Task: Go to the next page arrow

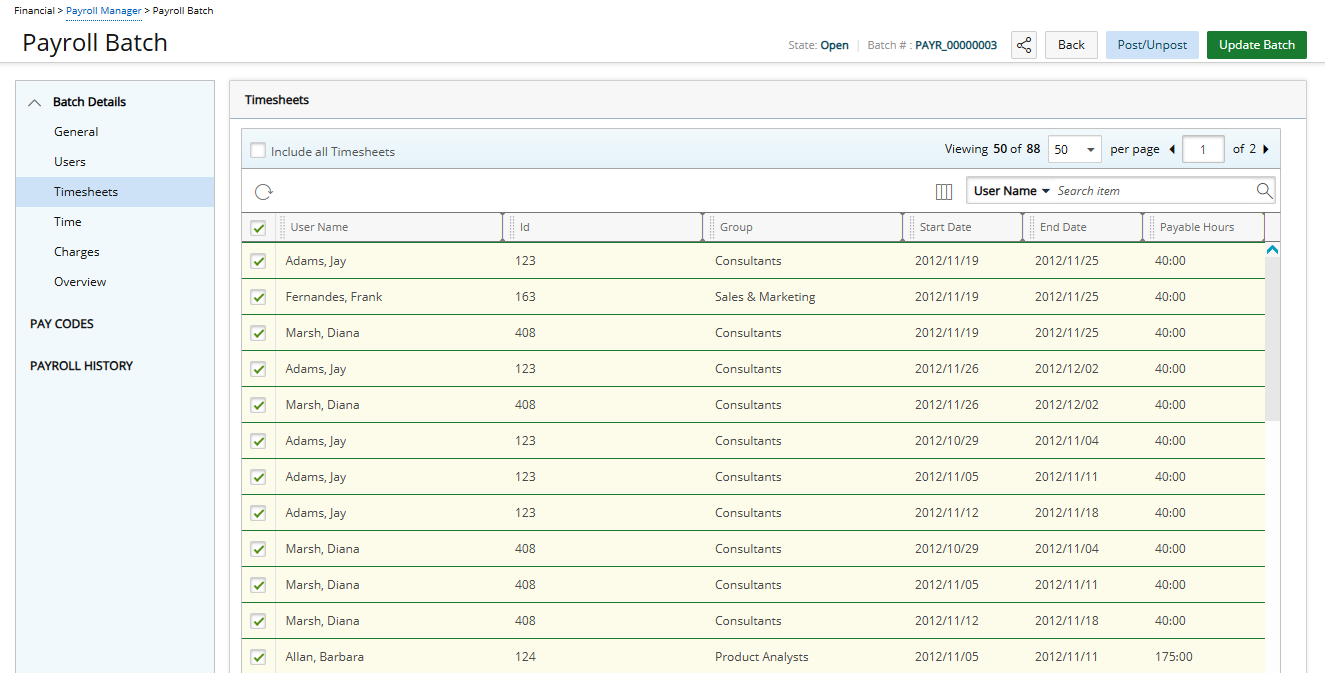Action: point(1266,150)
